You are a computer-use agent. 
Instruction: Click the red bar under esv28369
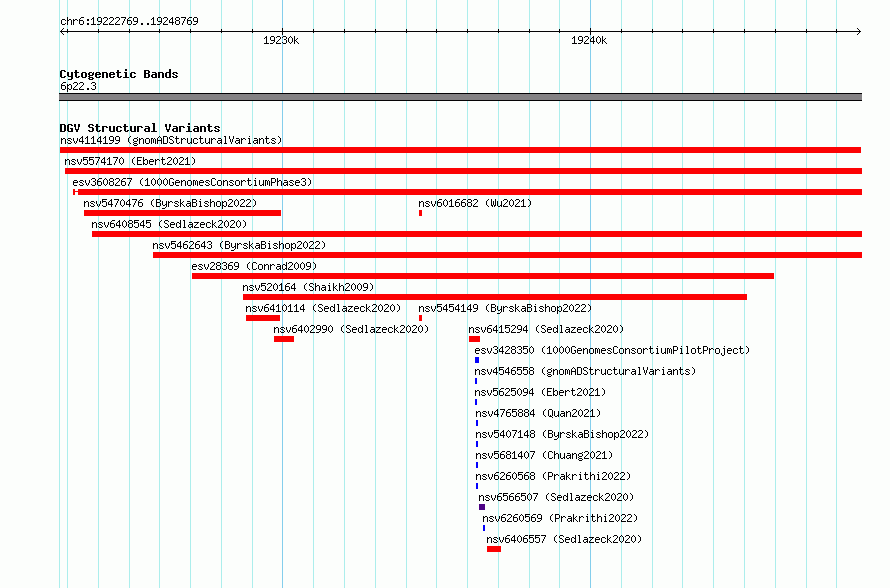pos(483,276)
